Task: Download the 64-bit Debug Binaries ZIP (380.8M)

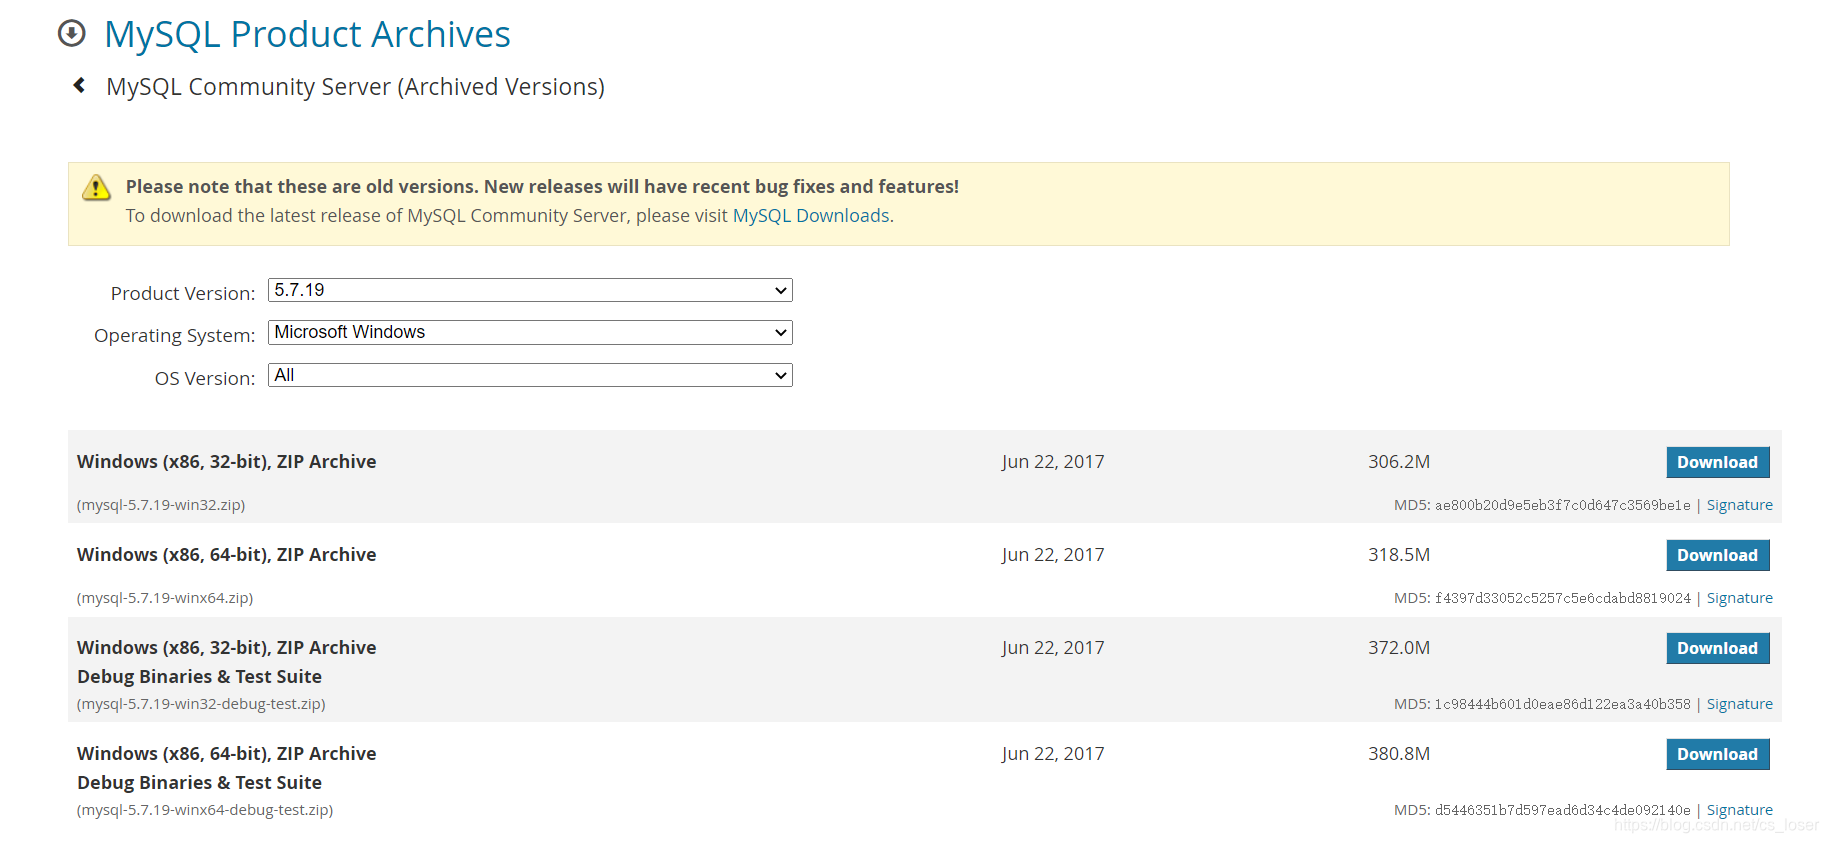Action: click(x=1717, y=754)
